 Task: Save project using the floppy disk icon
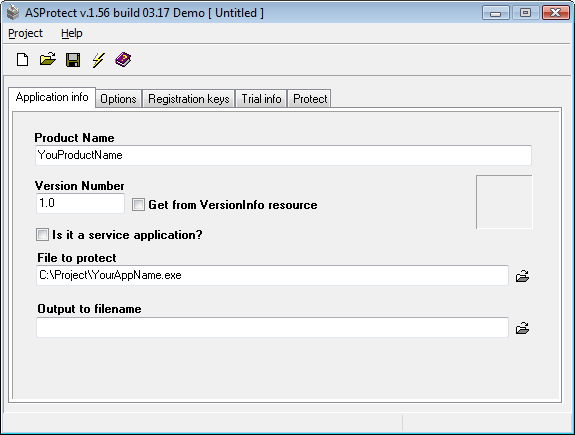tap(73, 60)
